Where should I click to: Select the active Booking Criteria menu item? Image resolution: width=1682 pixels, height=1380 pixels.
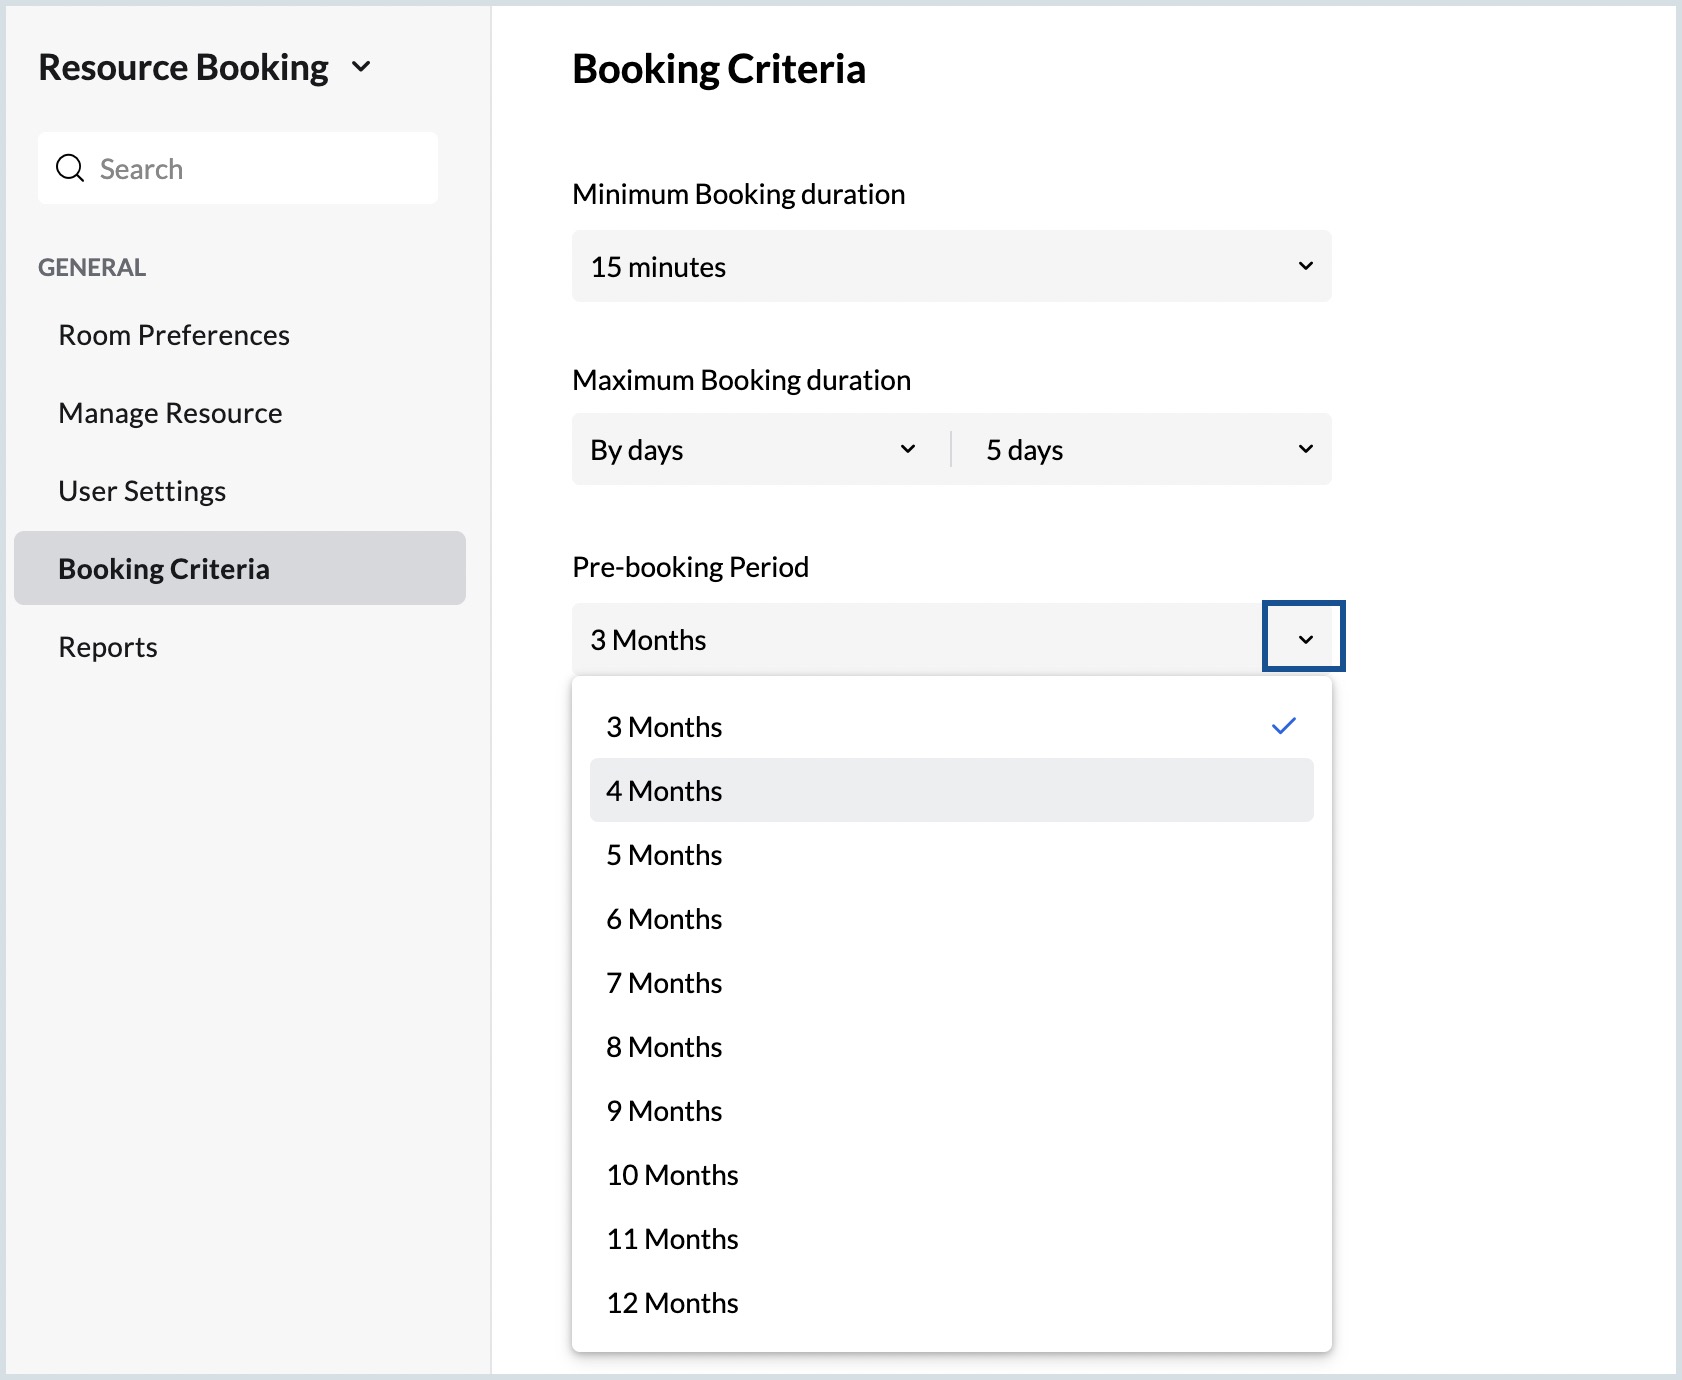click(164, 568)
